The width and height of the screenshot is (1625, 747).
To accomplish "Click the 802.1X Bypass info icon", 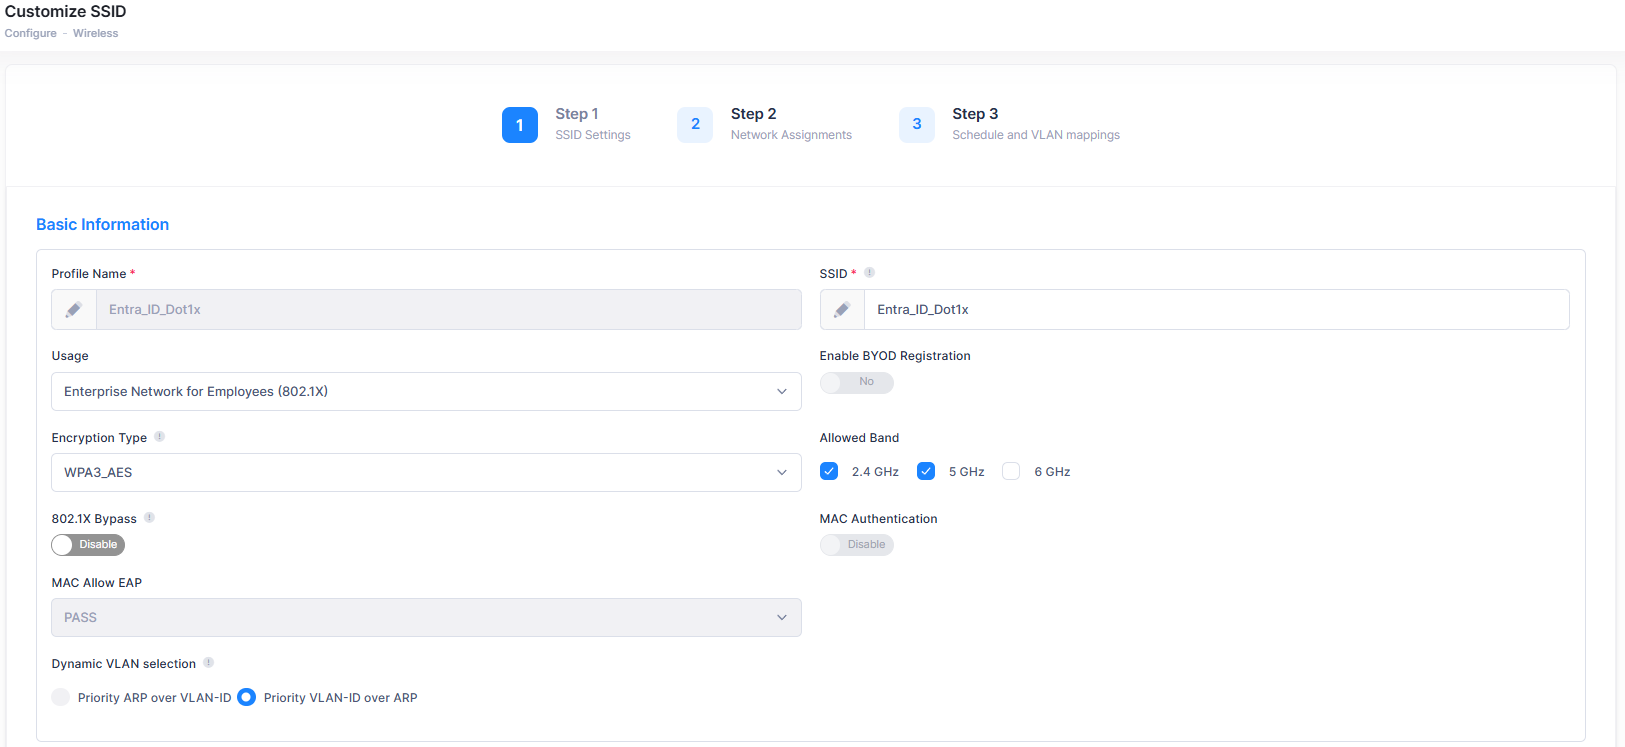I will [x=149, y=518].
